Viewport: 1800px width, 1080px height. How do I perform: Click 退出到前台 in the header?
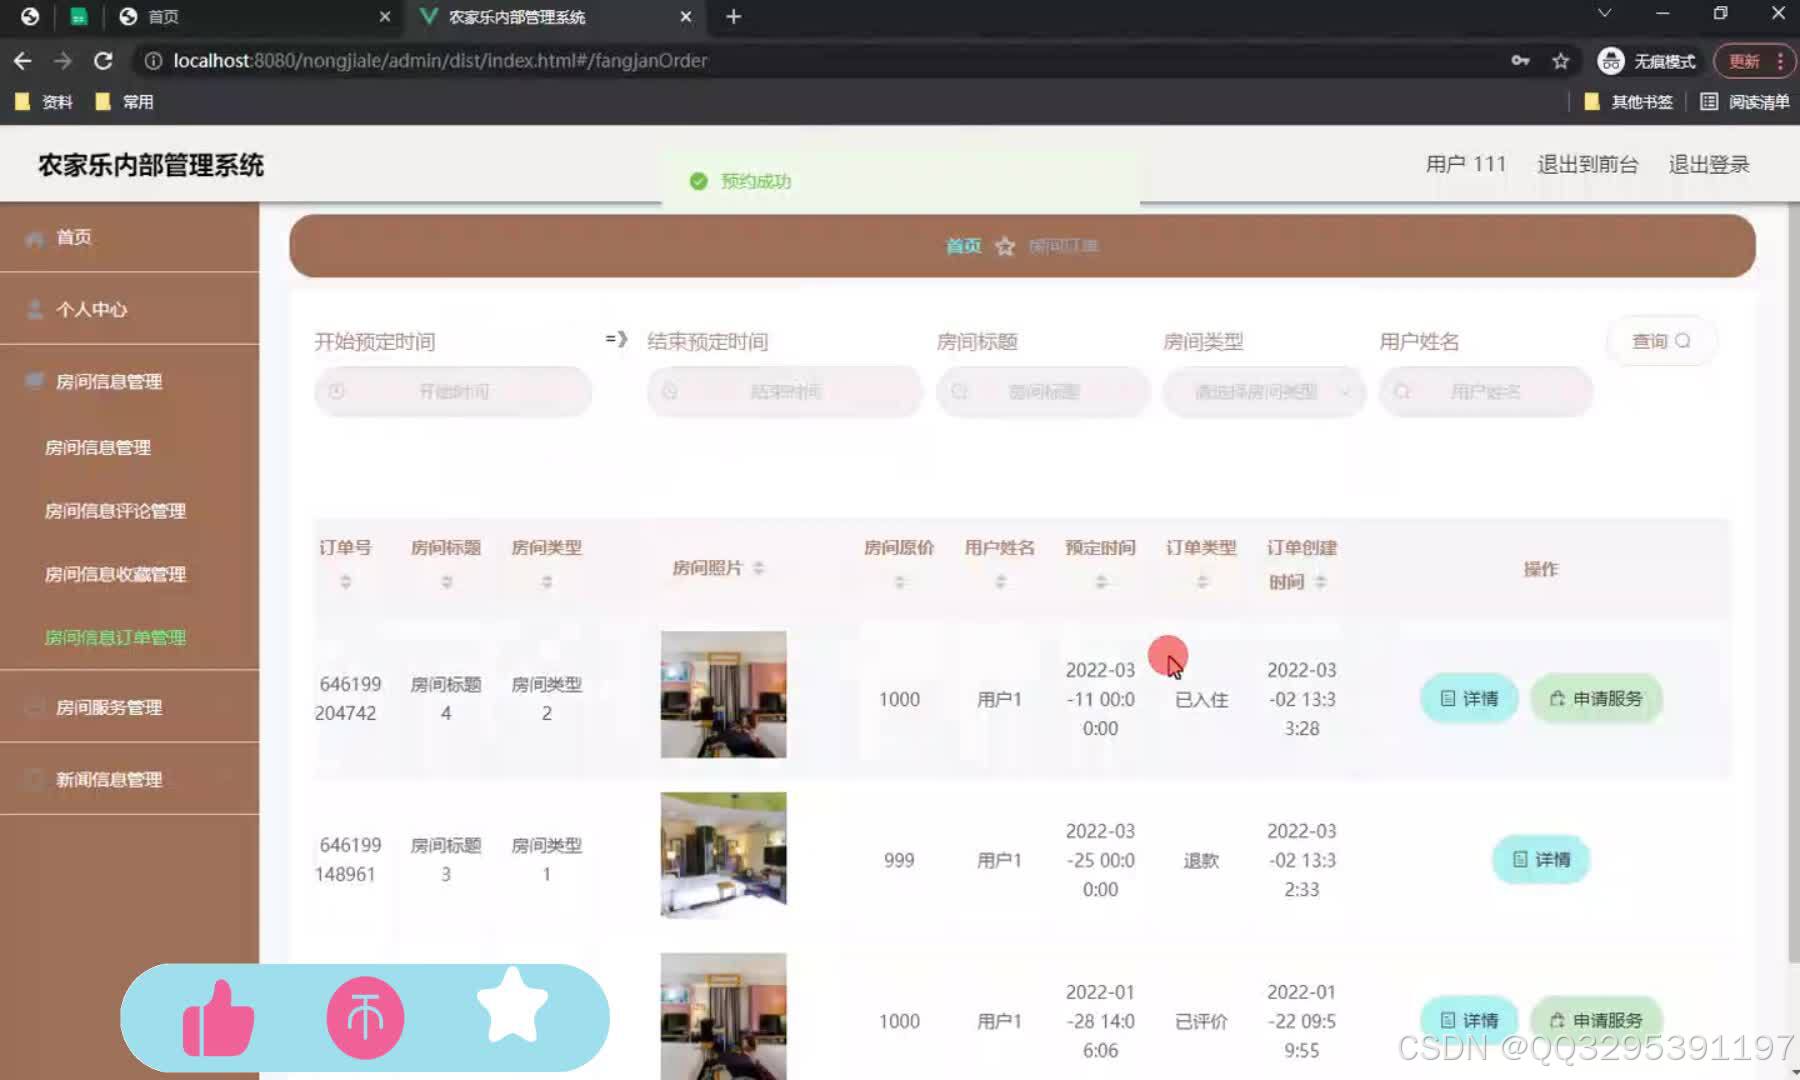point(1587,164)
